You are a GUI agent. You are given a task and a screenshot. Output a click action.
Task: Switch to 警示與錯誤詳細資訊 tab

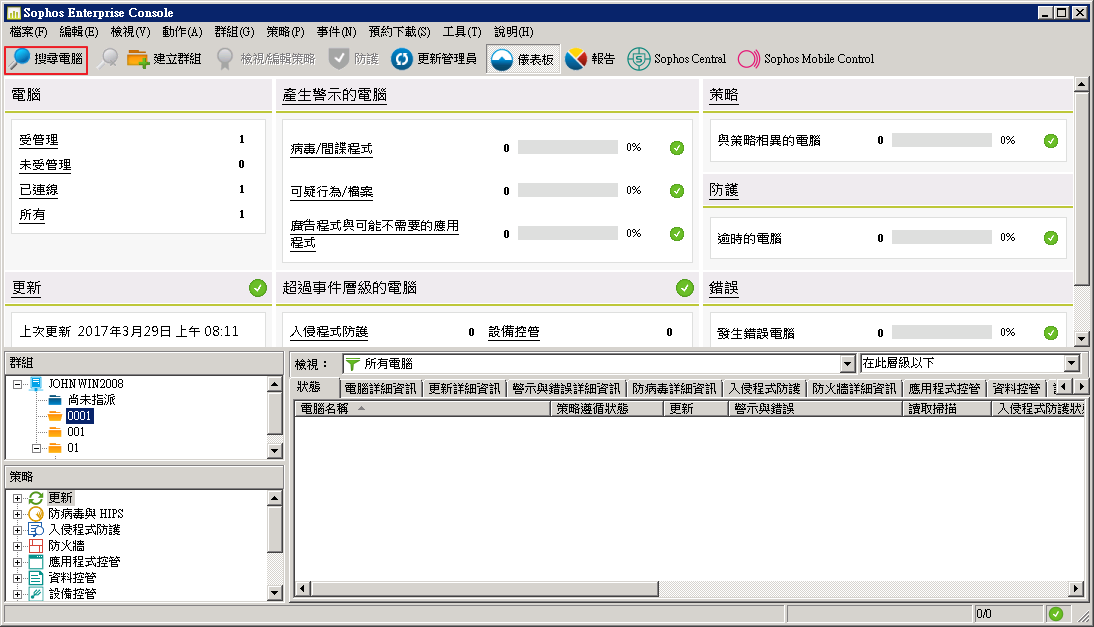pos(566,388)
